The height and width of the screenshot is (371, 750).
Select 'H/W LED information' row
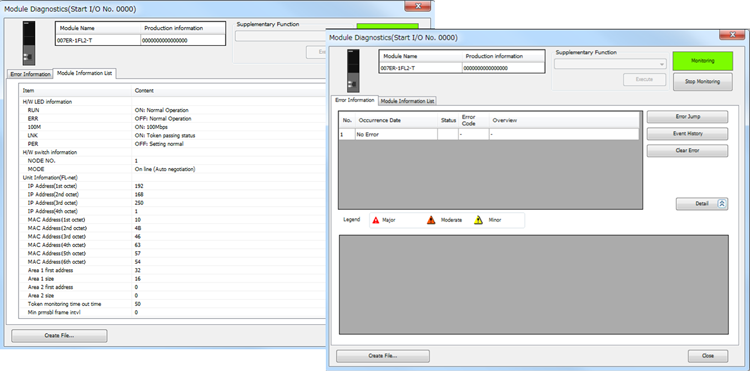point(172,102)
